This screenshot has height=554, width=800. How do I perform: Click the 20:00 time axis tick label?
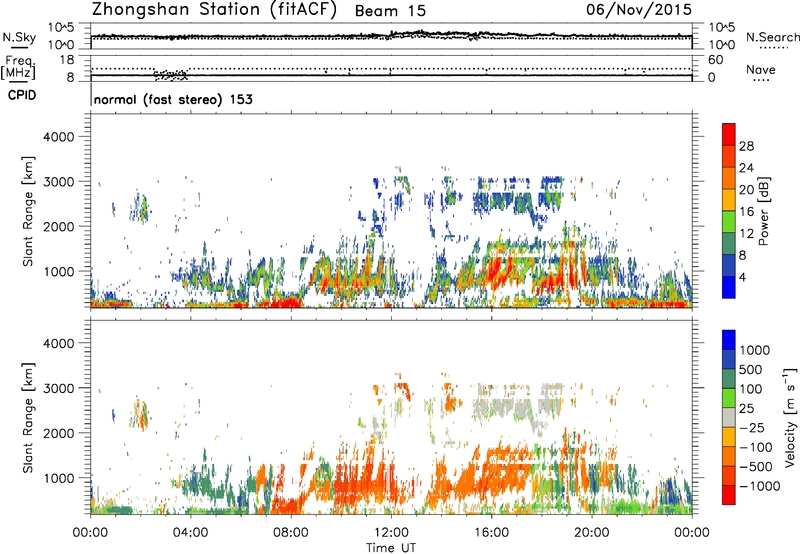click(592, 533)
